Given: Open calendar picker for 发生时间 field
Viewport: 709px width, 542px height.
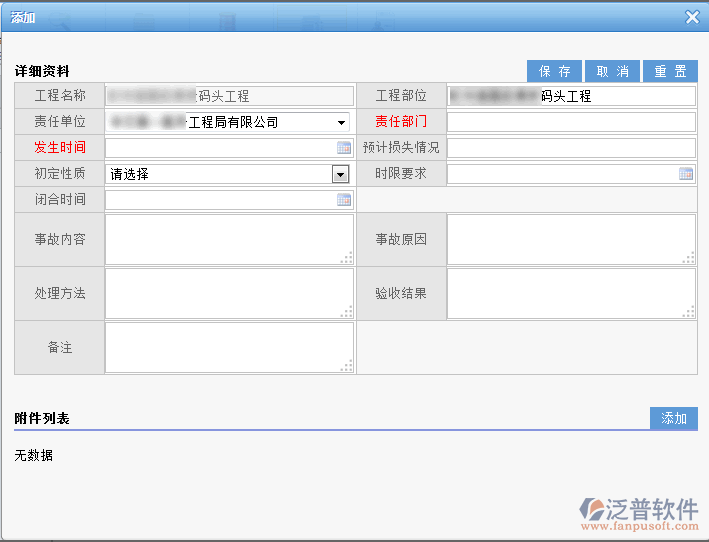Looking at the screenshot, I should (x=344, y=148).
